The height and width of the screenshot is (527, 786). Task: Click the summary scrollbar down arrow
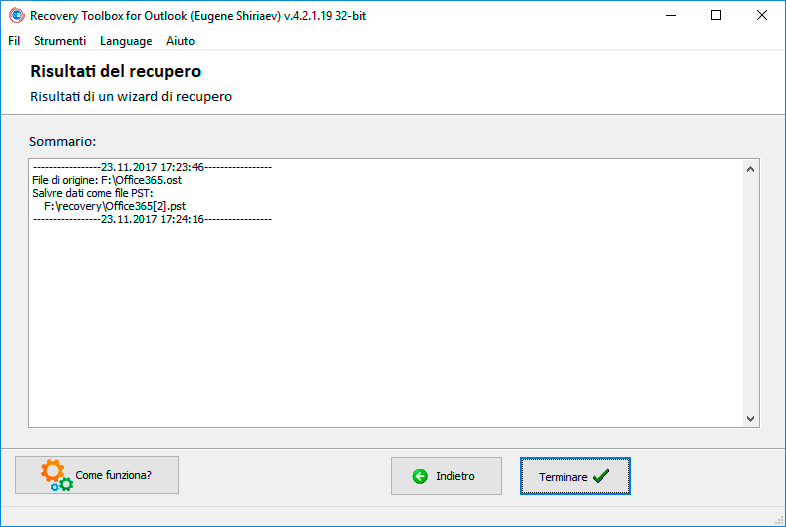point(750,419)
